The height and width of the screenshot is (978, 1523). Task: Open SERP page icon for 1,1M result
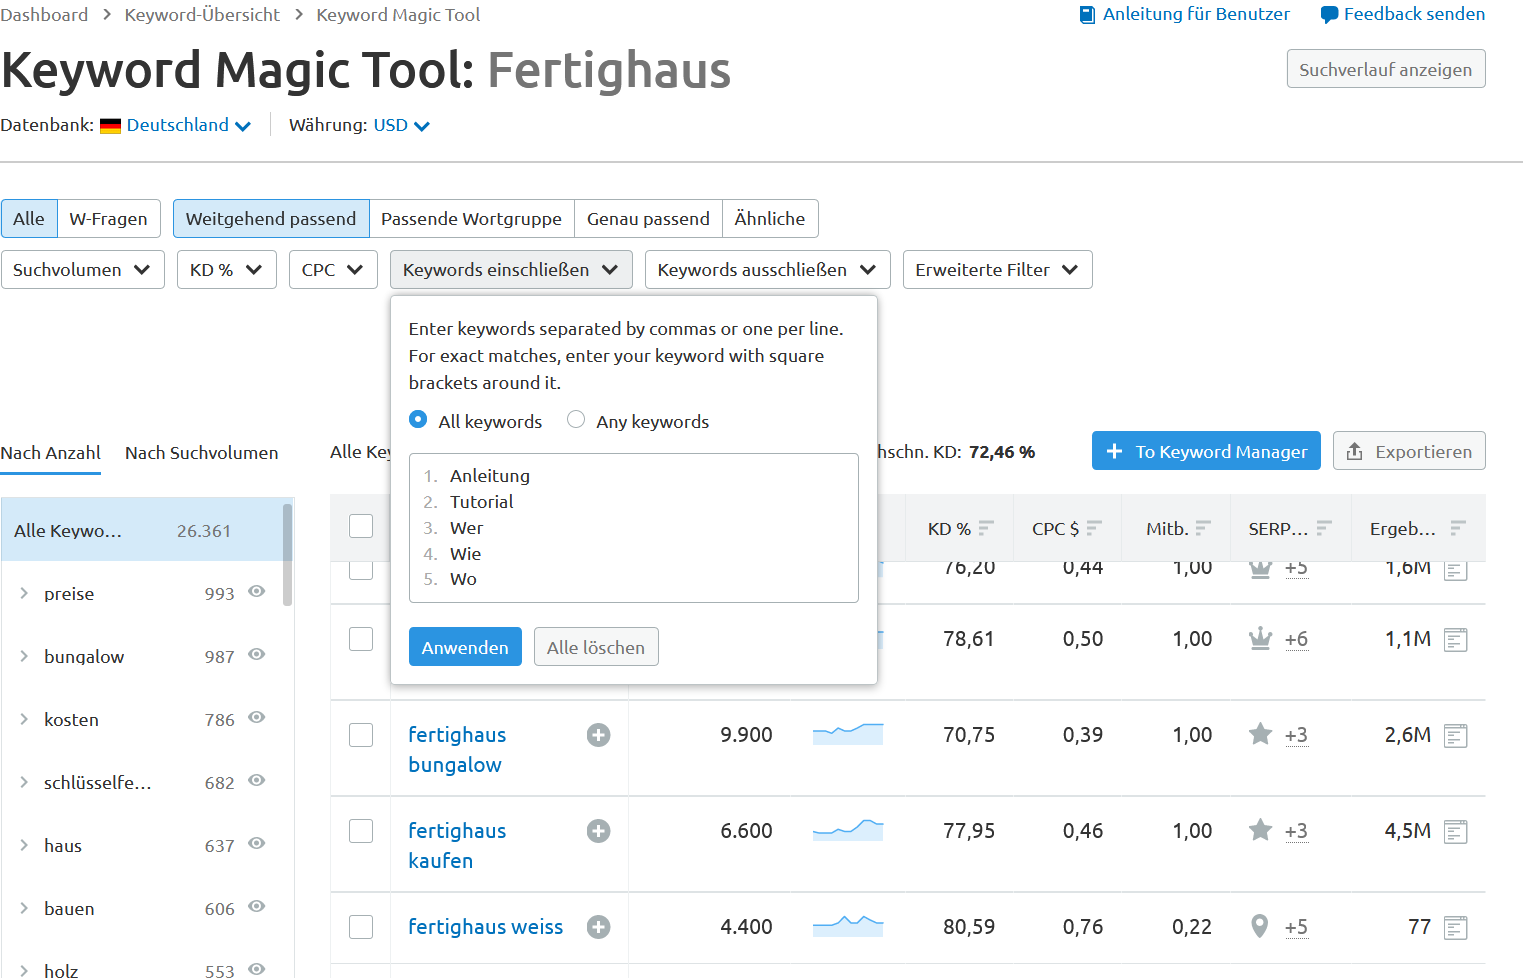[1456, 640]
